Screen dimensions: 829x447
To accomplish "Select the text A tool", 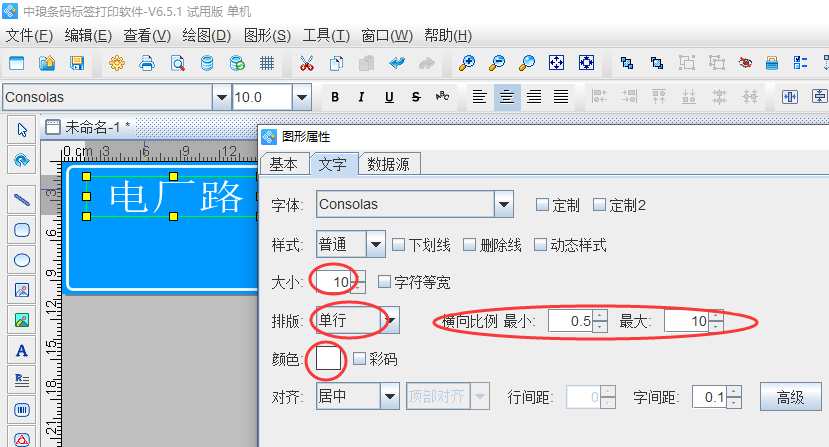I will coord(22,350).
